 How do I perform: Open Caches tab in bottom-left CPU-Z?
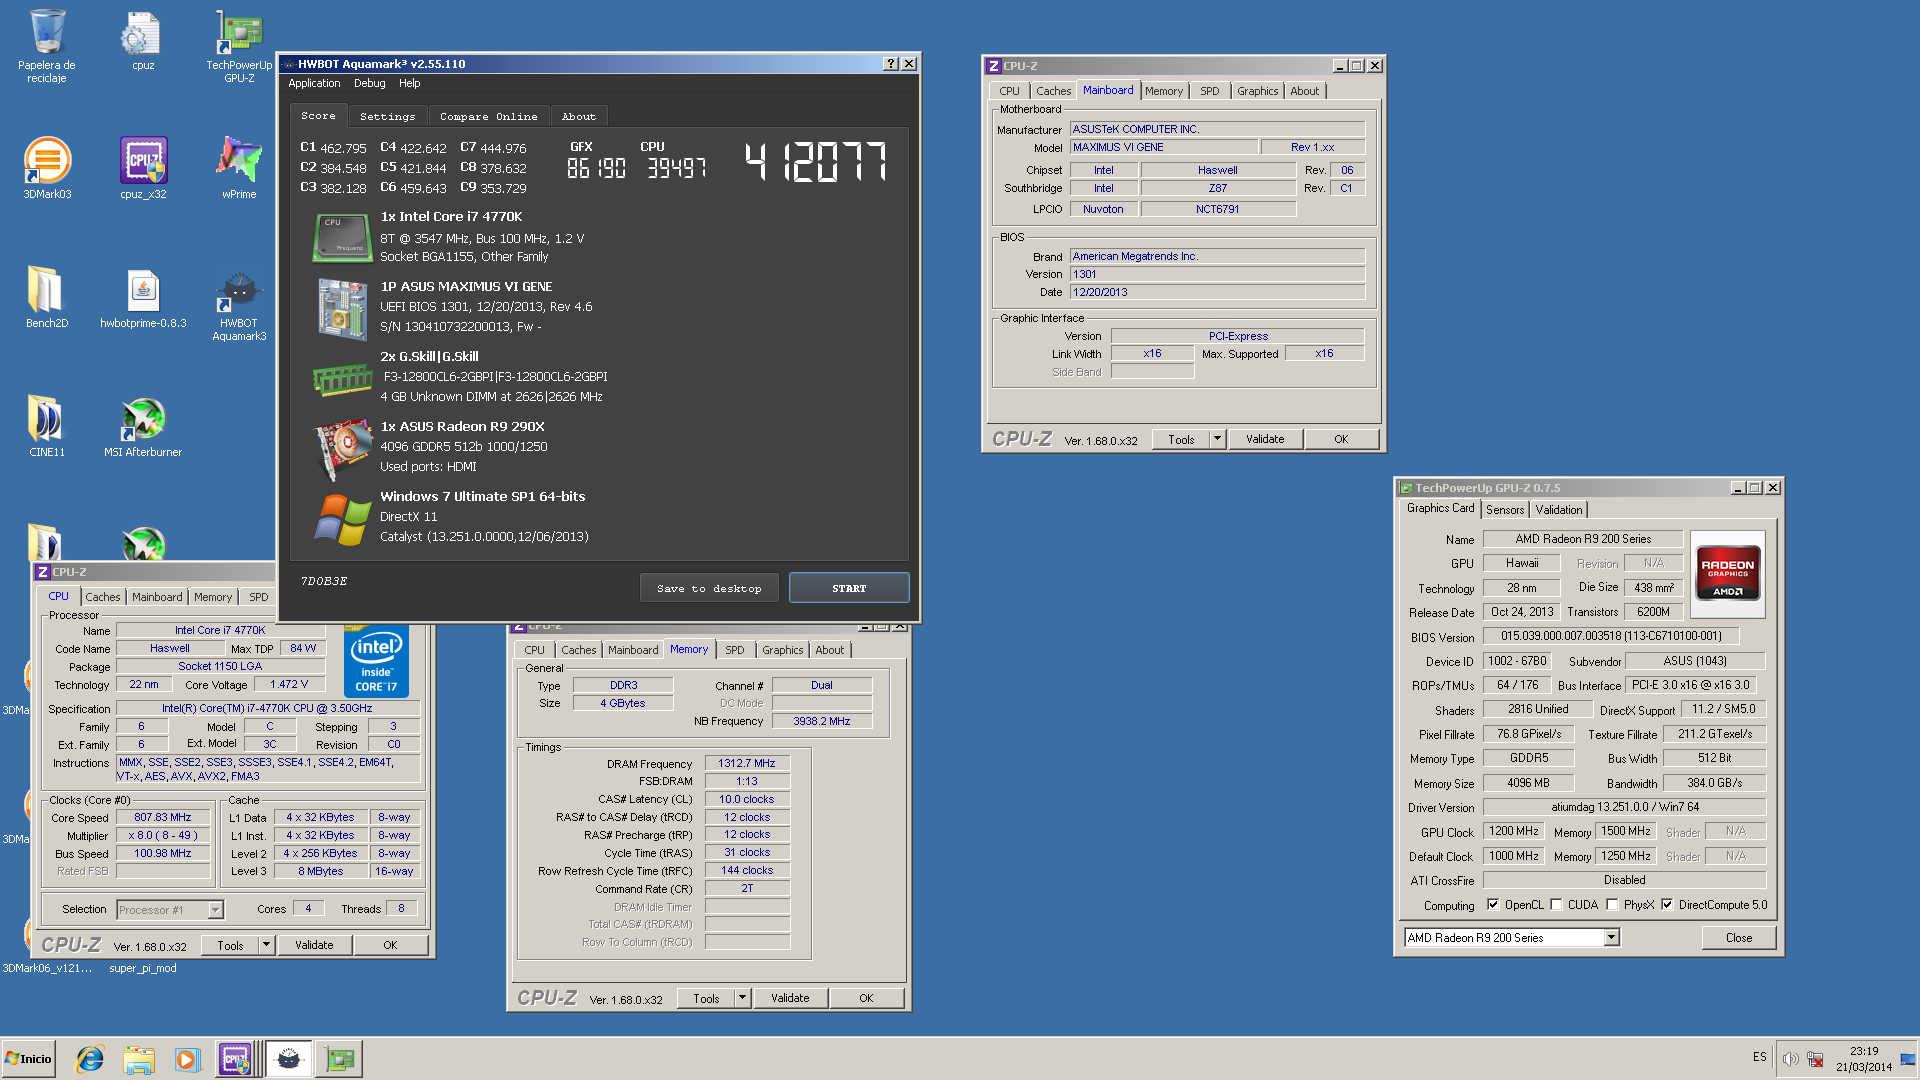[x=102, y=597]
